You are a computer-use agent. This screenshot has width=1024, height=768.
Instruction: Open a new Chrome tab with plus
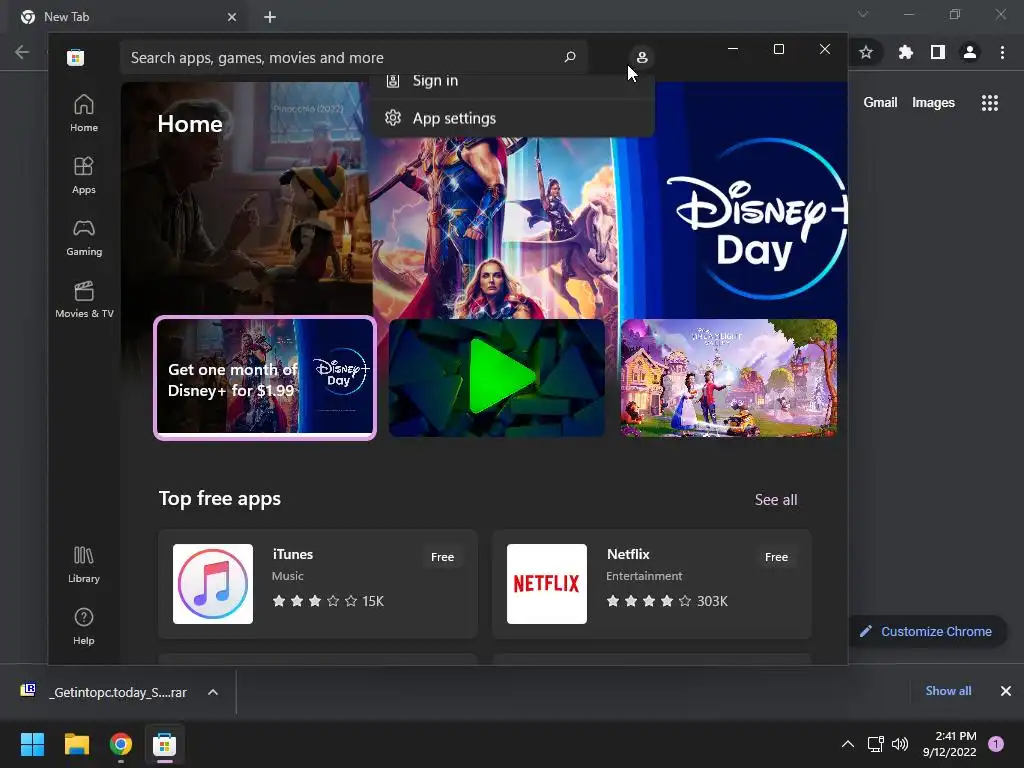coord(270,17)
